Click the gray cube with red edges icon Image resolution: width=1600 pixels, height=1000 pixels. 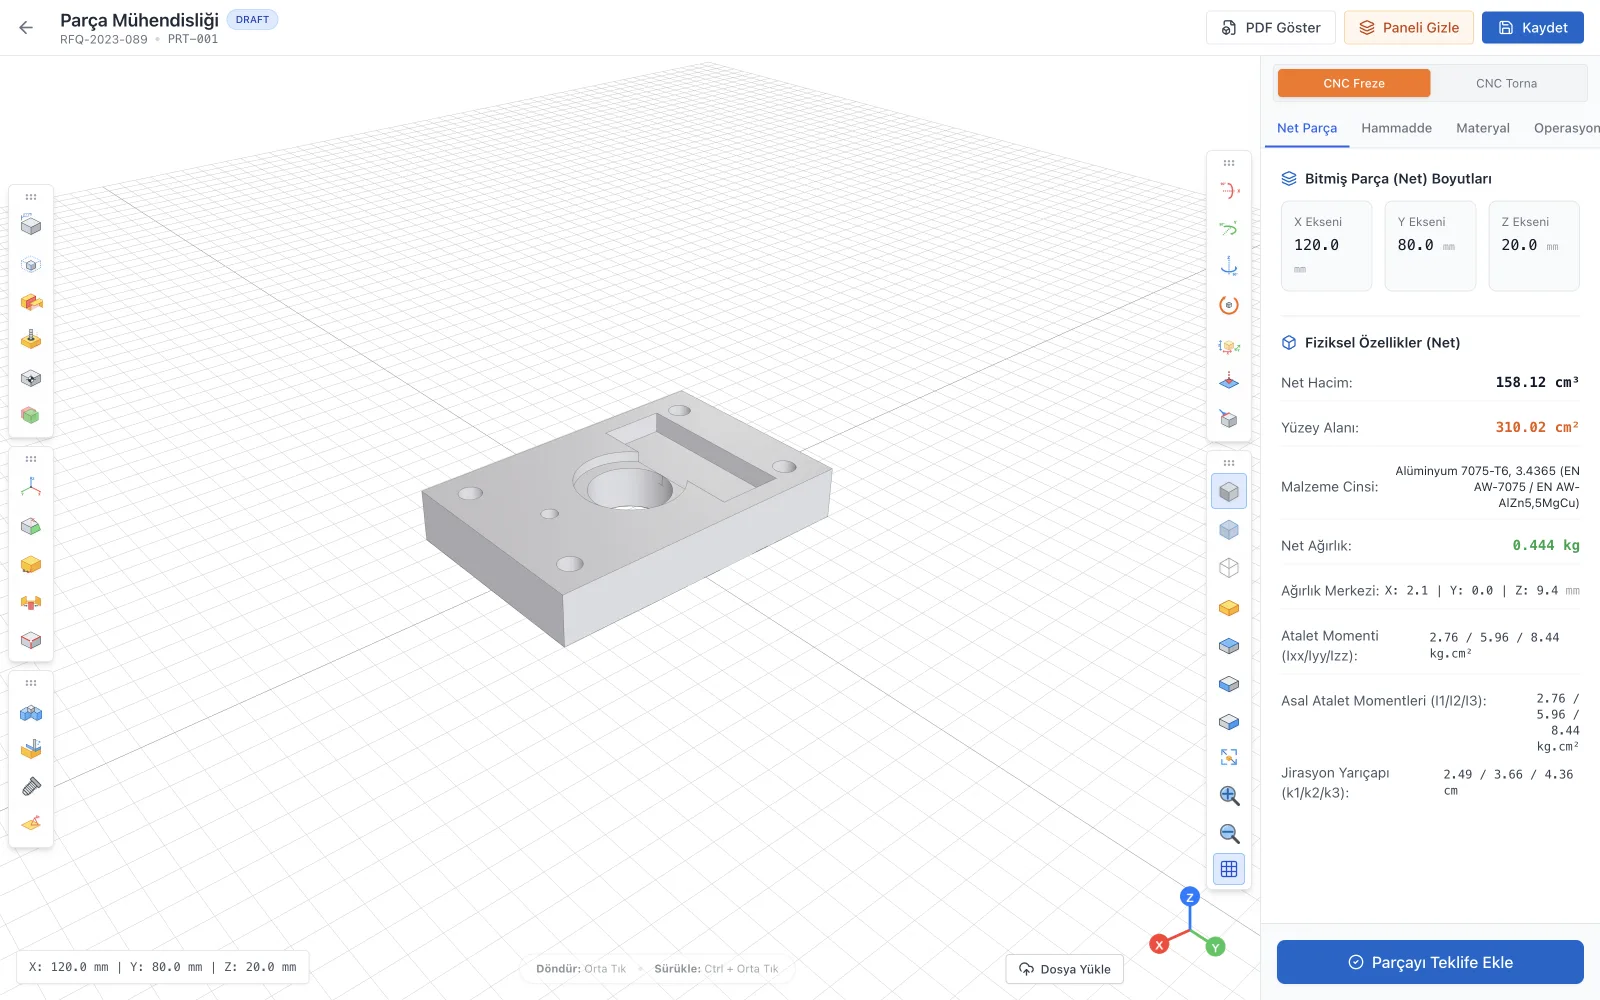(31, 640)
